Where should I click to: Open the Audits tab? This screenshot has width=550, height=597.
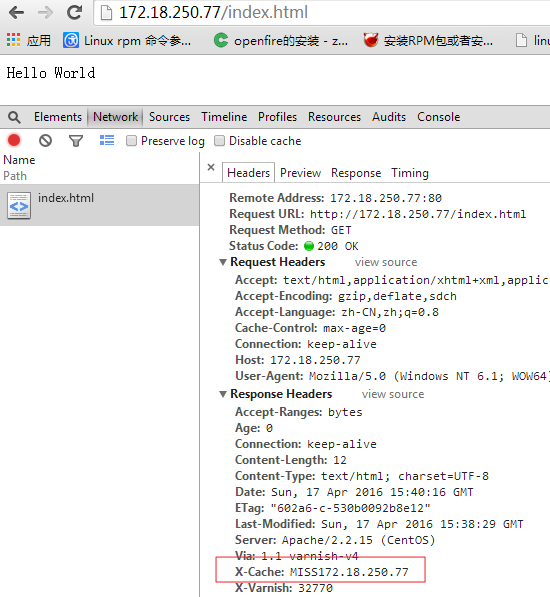[x=389, y=117]
